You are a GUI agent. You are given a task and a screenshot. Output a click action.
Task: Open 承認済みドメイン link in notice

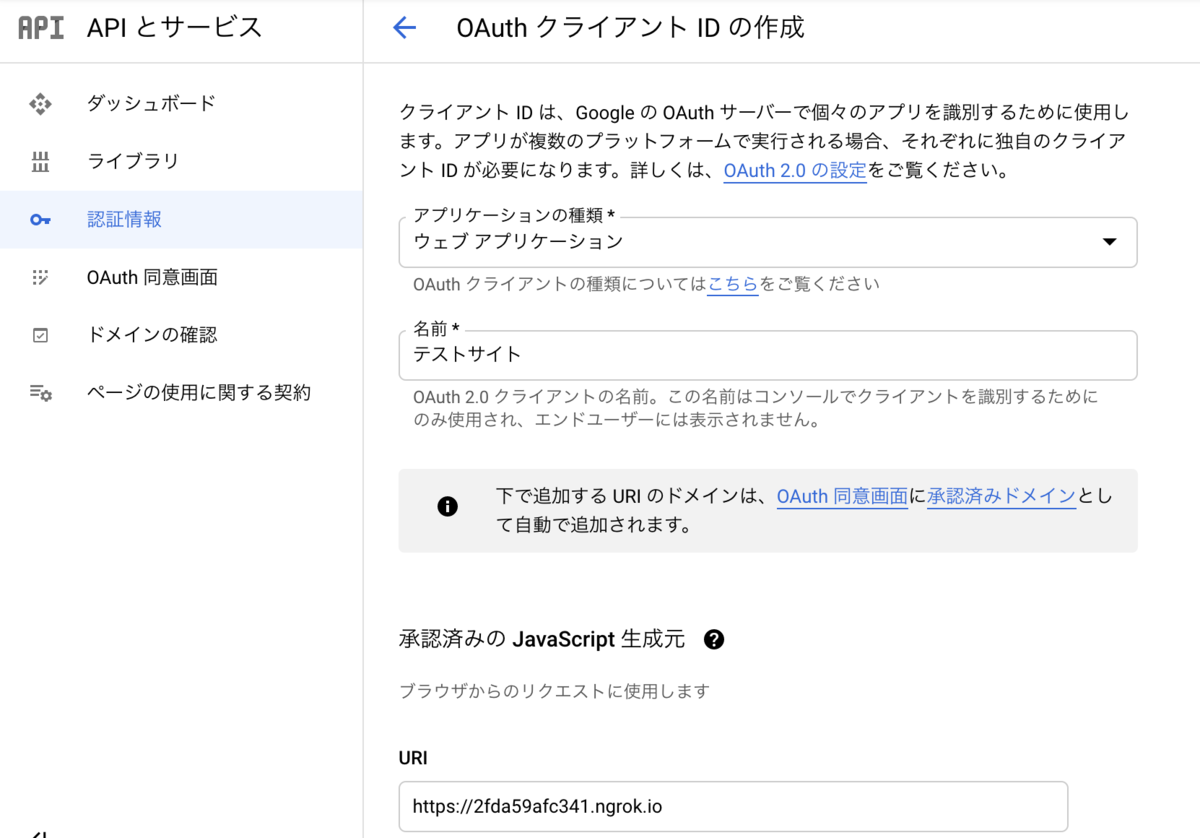1001,496
